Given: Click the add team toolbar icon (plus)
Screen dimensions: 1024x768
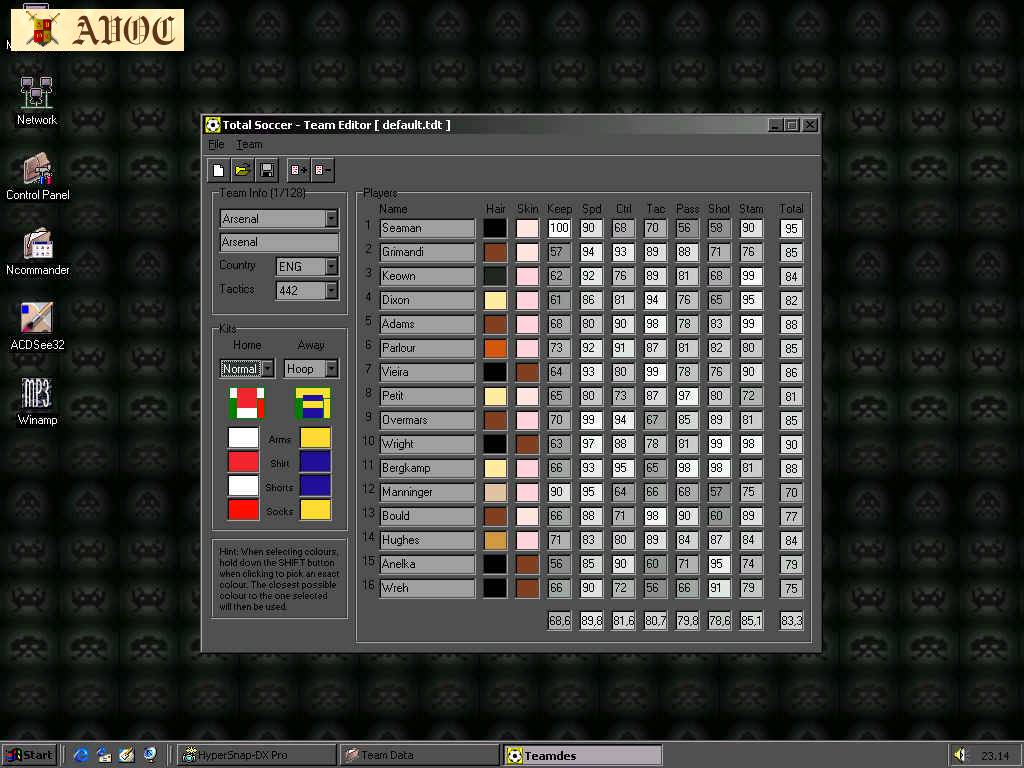Looking at the screenshot, I should click(298, 170).
